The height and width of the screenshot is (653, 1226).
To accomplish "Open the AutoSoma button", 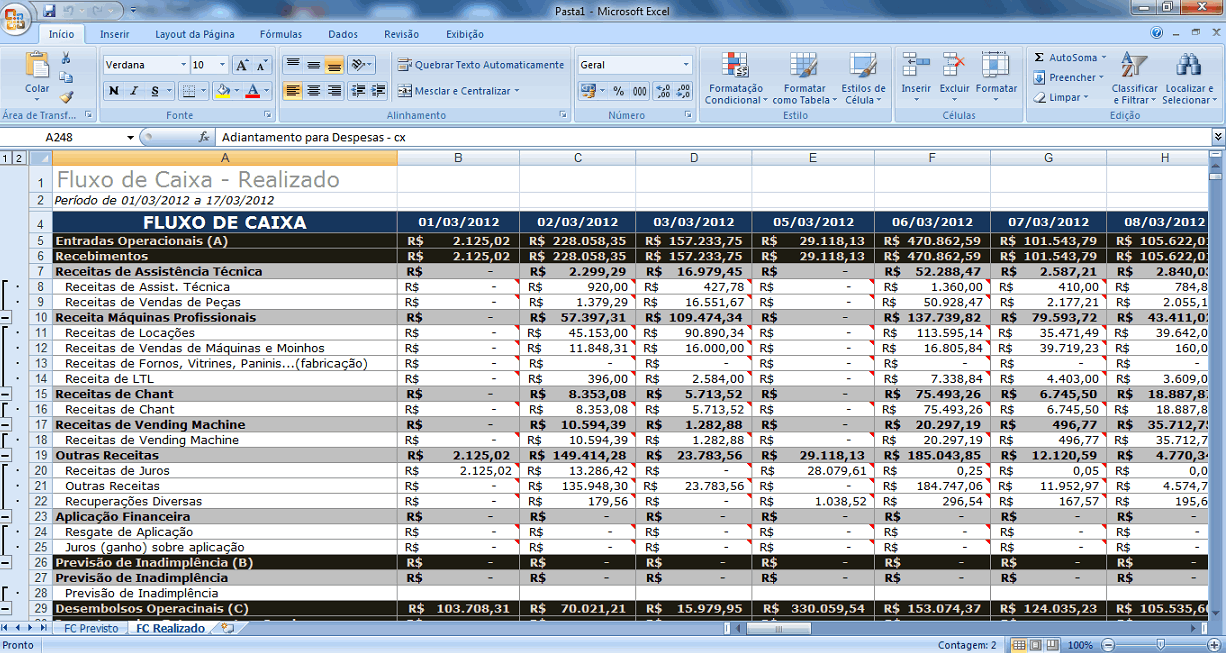I will click(1066, 58).
